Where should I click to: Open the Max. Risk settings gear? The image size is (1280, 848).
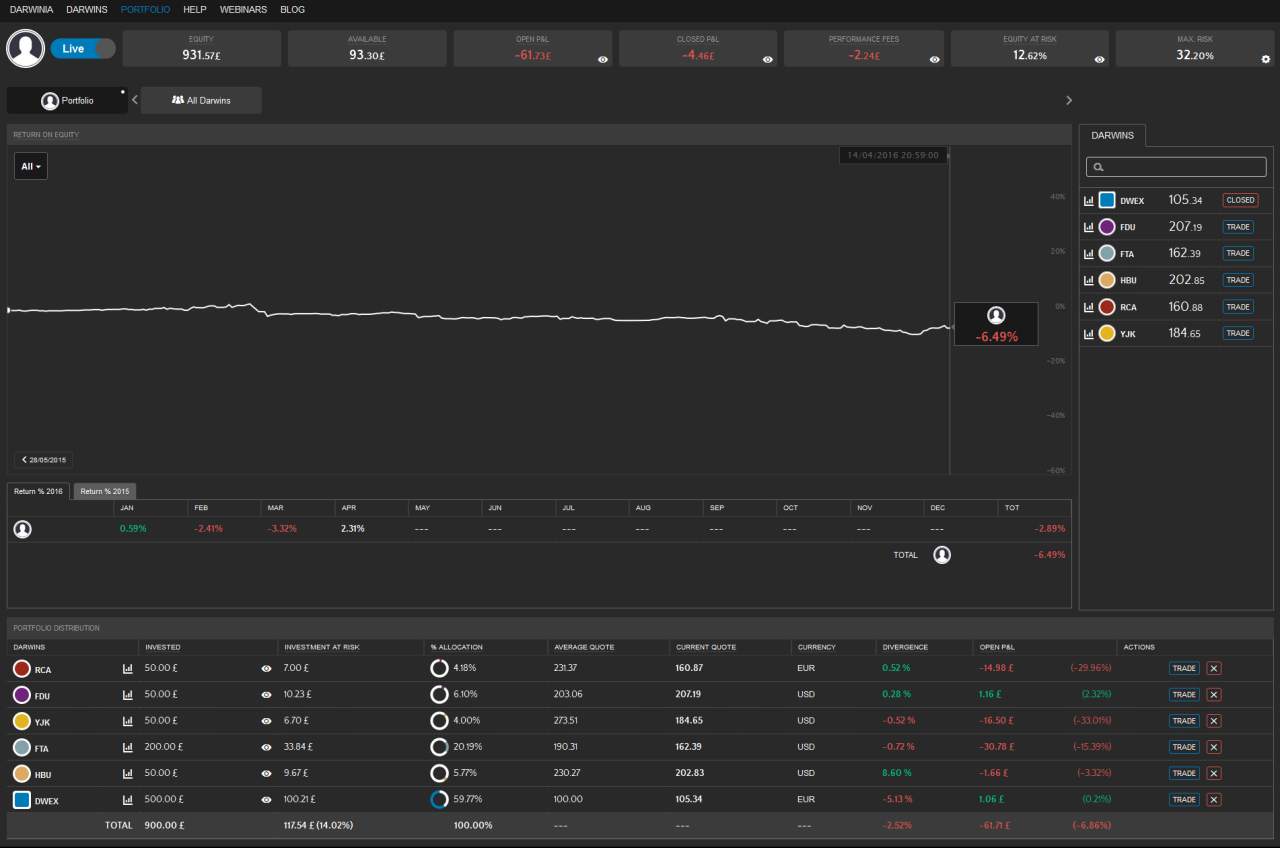click(1265, 59)
